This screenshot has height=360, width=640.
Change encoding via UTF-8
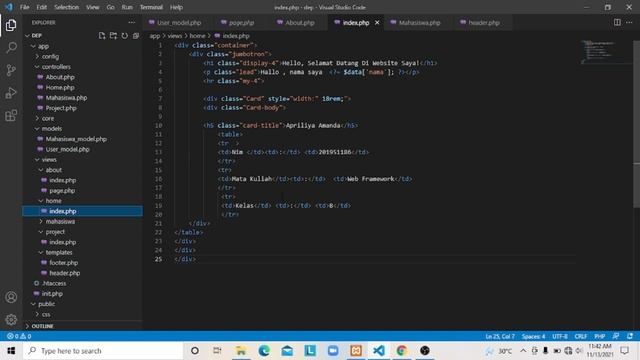(x=560, y=336)
